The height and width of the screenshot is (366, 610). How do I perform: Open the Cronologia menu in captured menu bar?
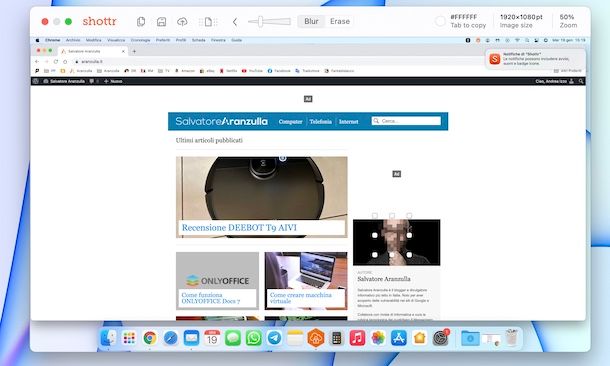coord(140,40)
